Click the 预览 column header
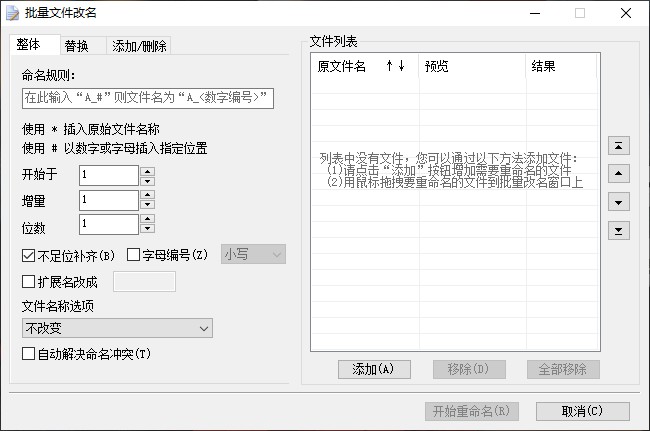This screenshot has width=650, height=431. 472,66
